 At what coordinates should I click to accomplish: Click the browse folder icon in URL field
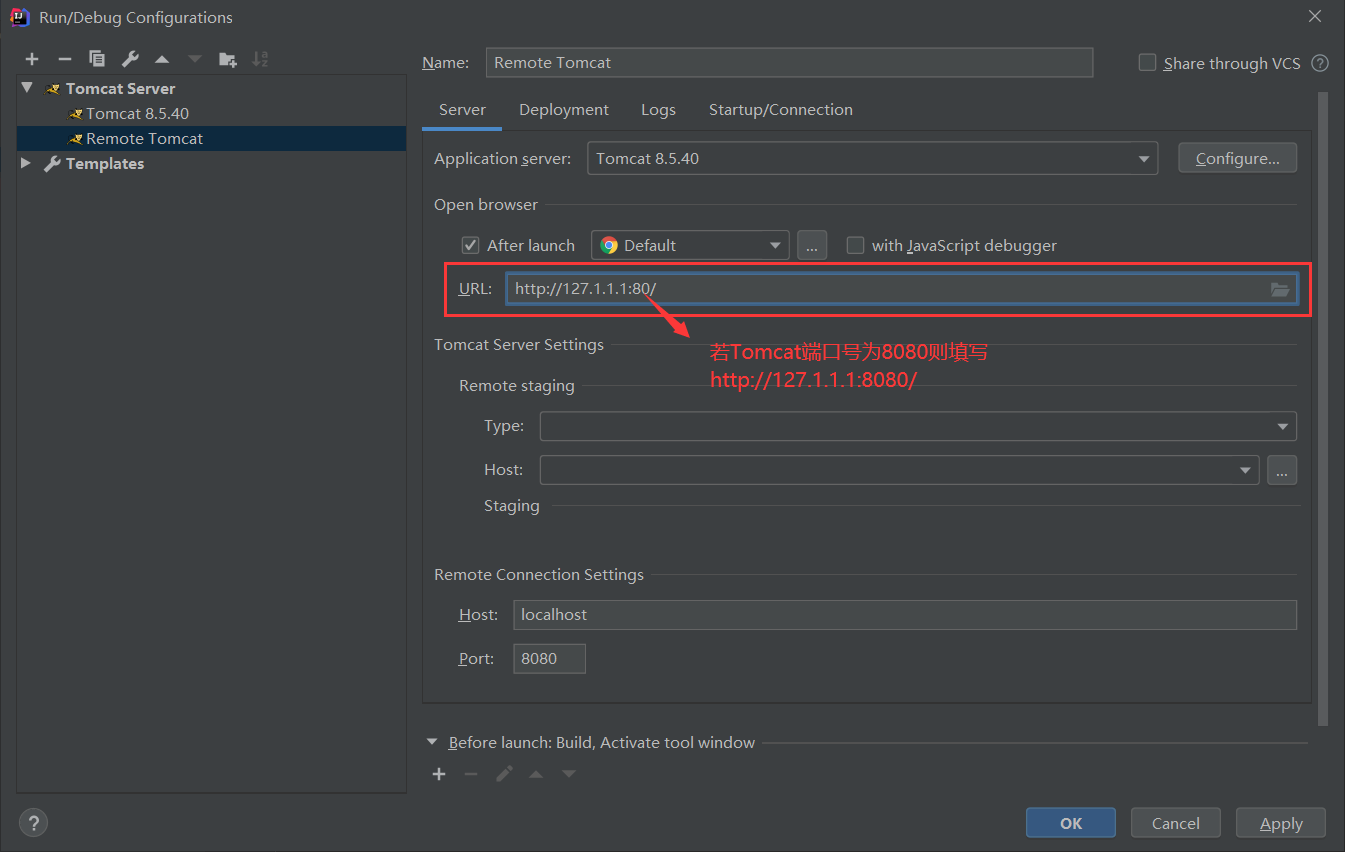coord(1280,289)
